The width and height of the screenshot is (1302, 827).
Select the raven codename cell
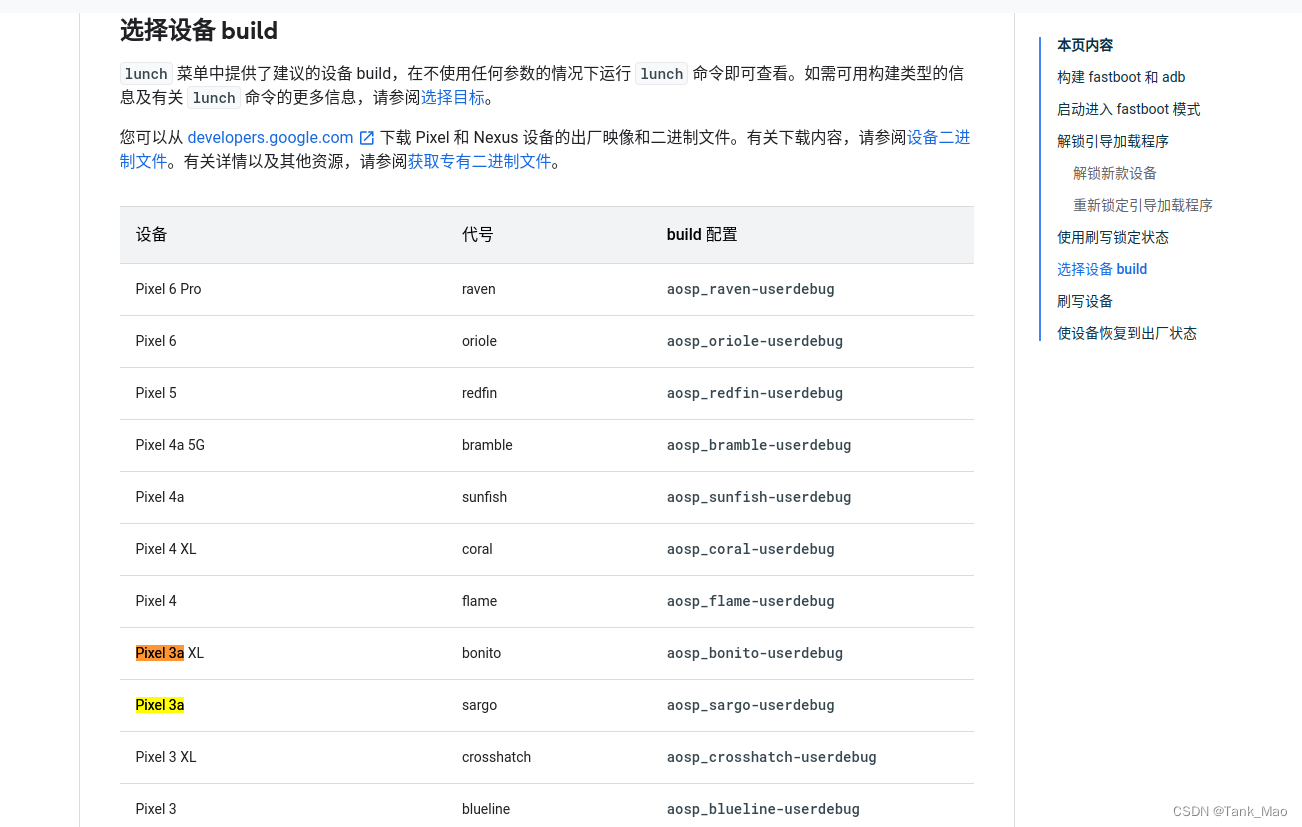click(x=479, y=289)
